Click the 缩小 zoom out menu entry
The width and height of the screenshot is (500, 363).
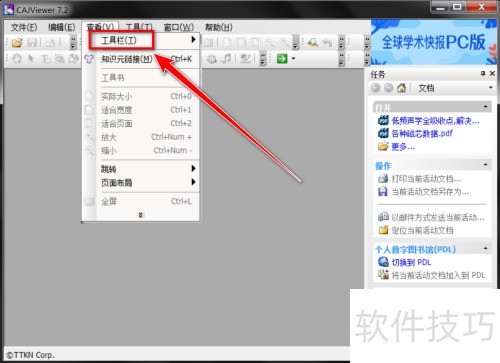point(148,151)
